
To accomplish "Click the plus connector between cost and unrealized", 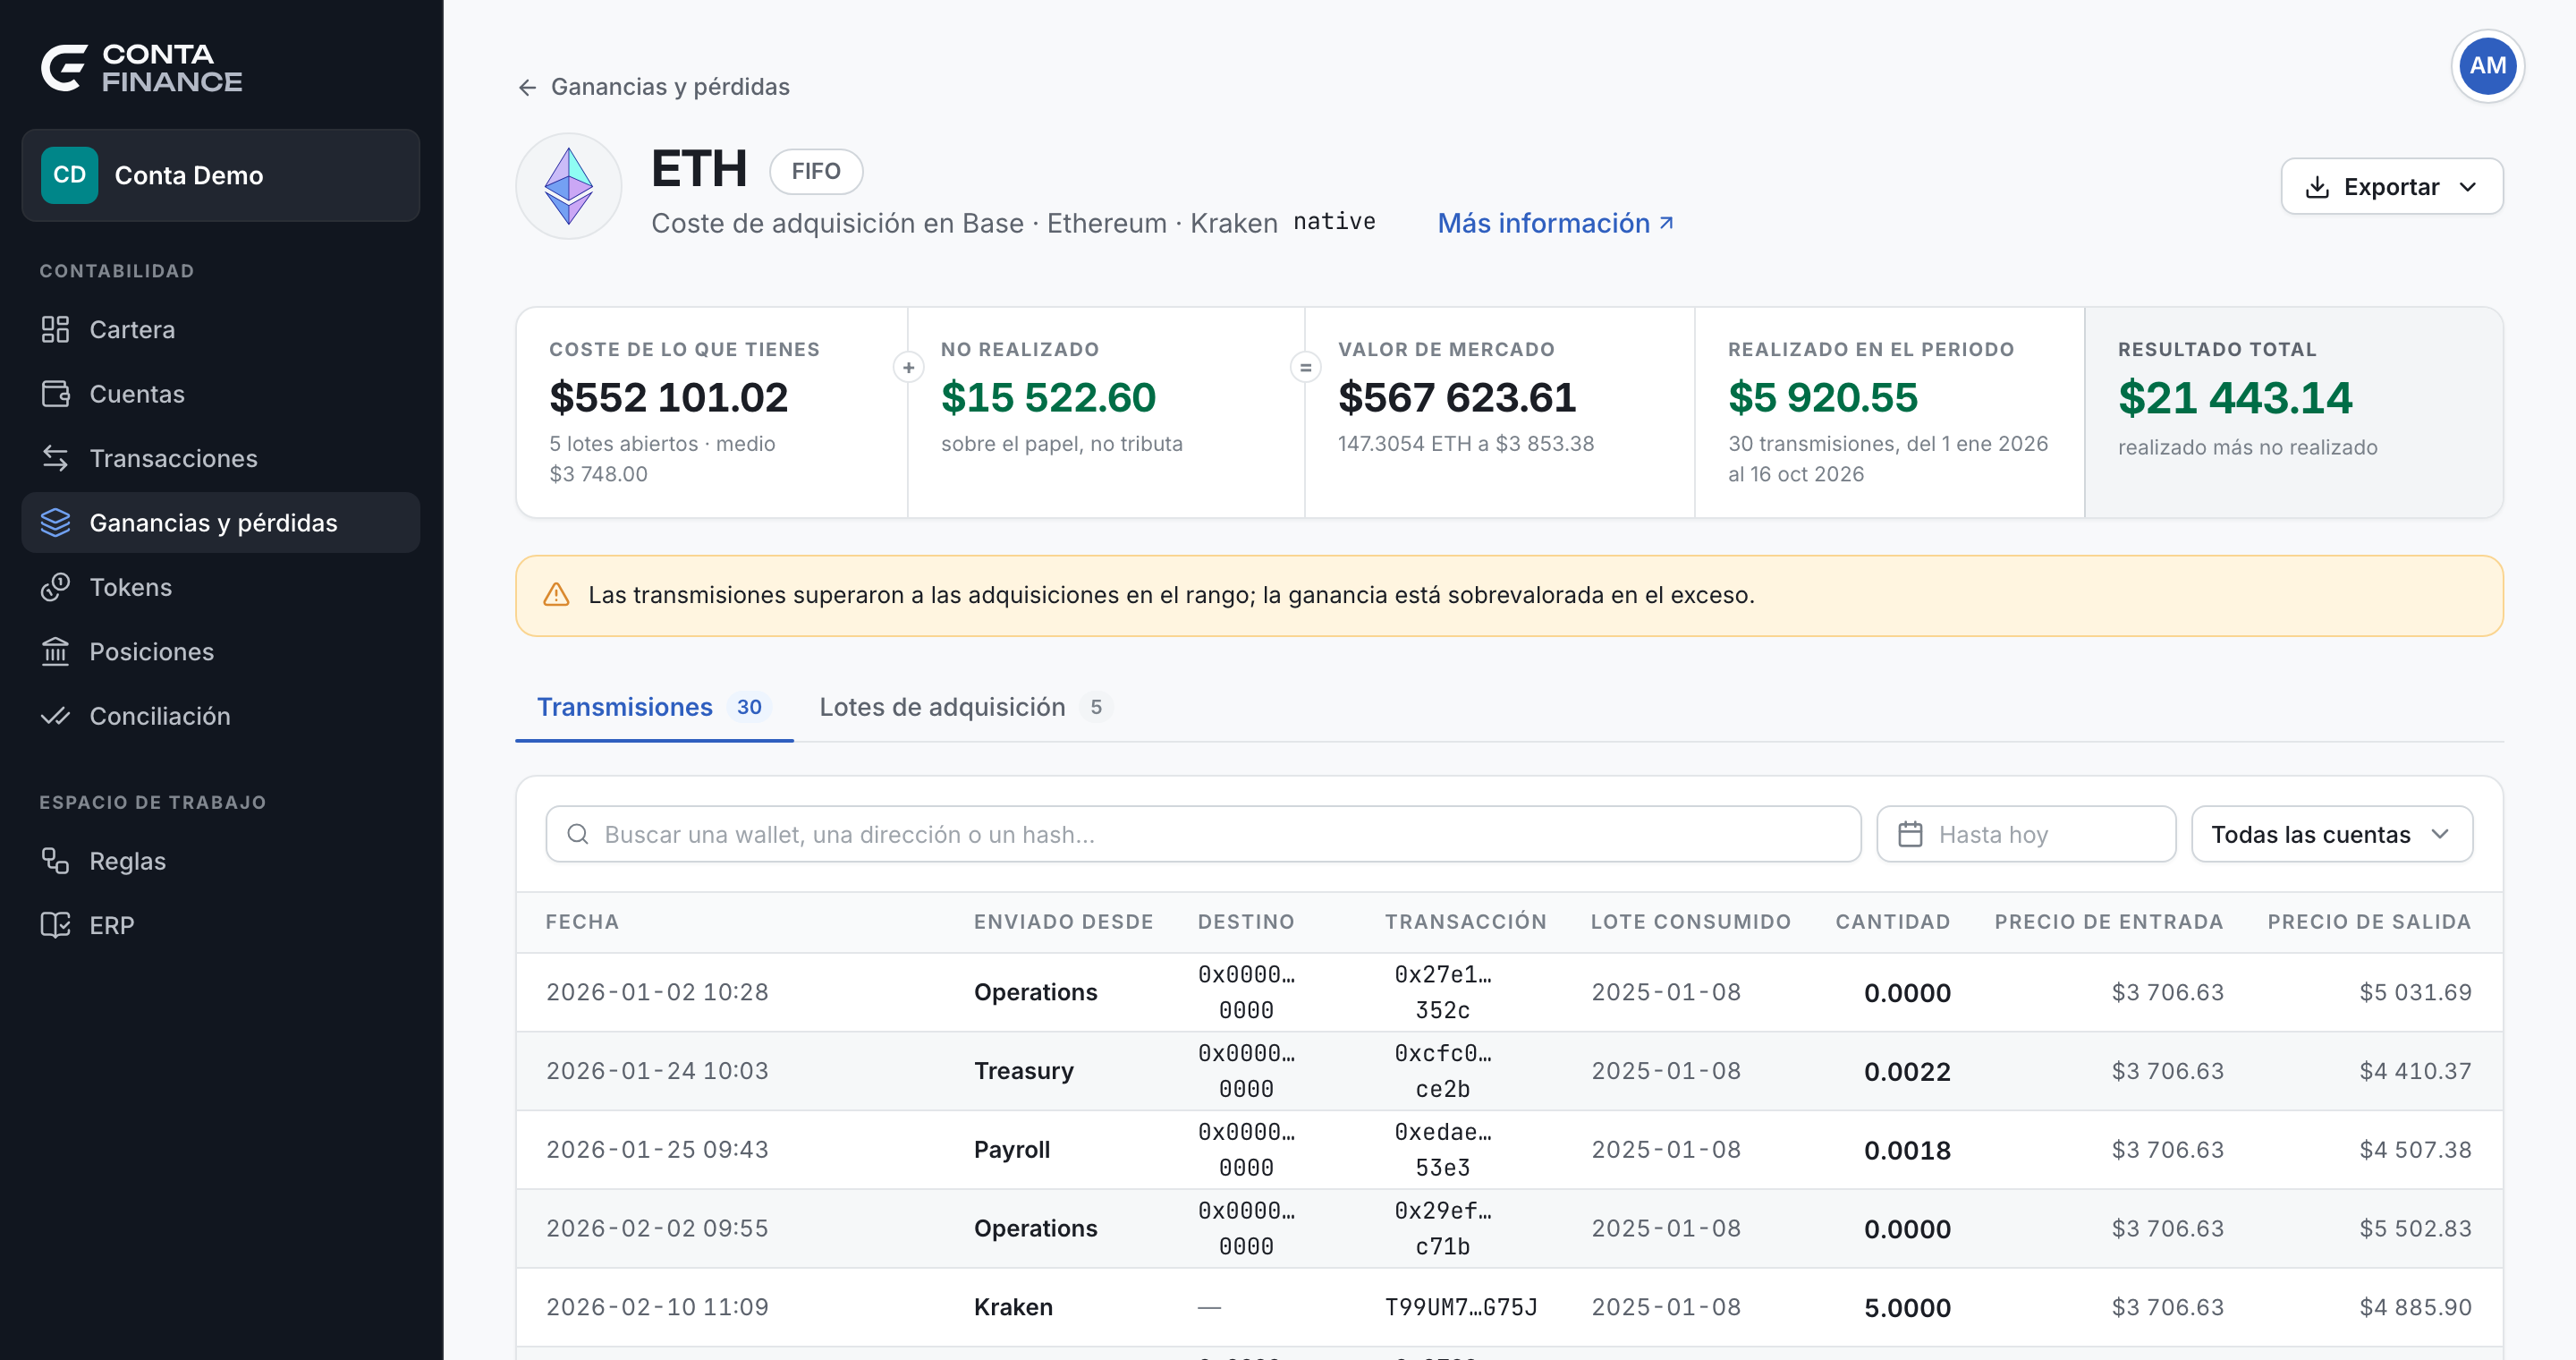I will [908, 368].
